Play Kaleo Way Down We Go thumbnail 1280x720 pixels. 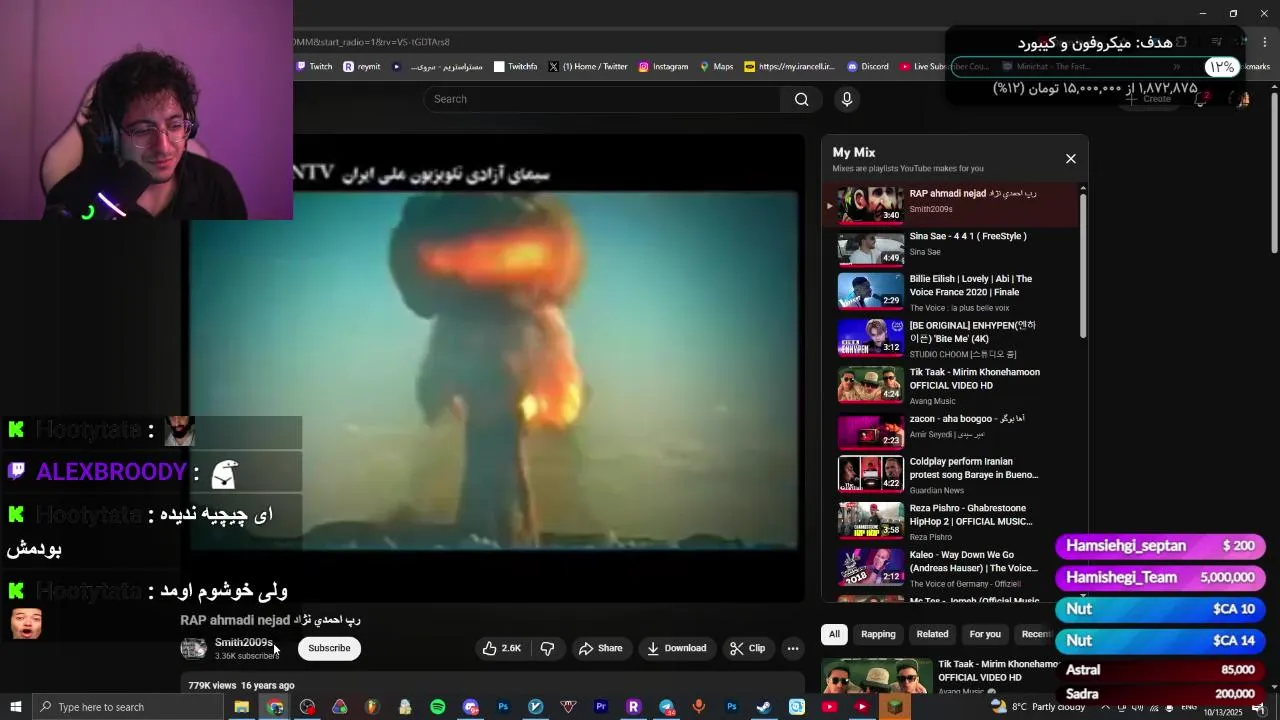point(870,566)
